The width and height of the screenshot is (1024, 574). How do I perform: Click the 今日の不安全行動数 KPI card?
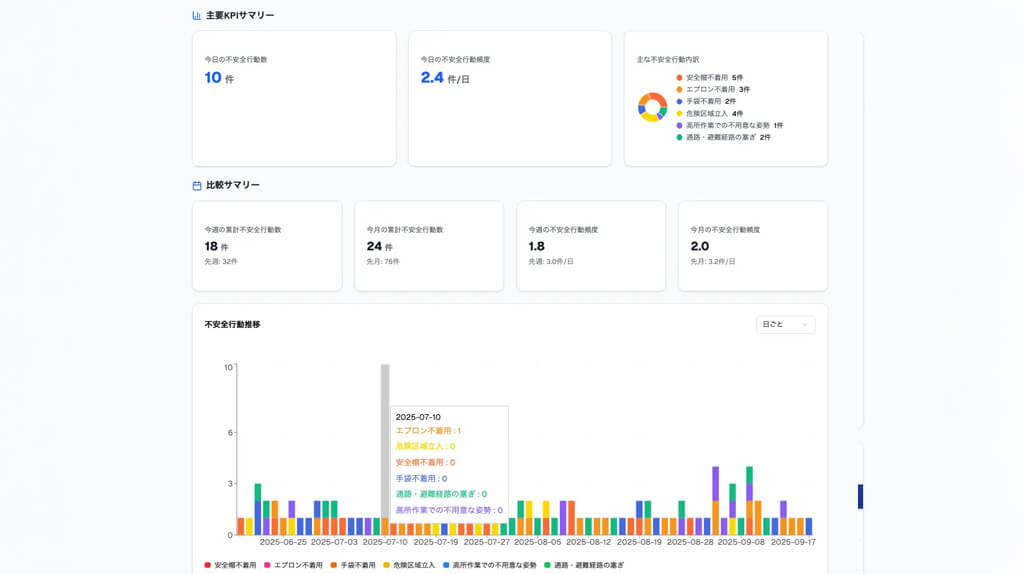click(294, 98)
